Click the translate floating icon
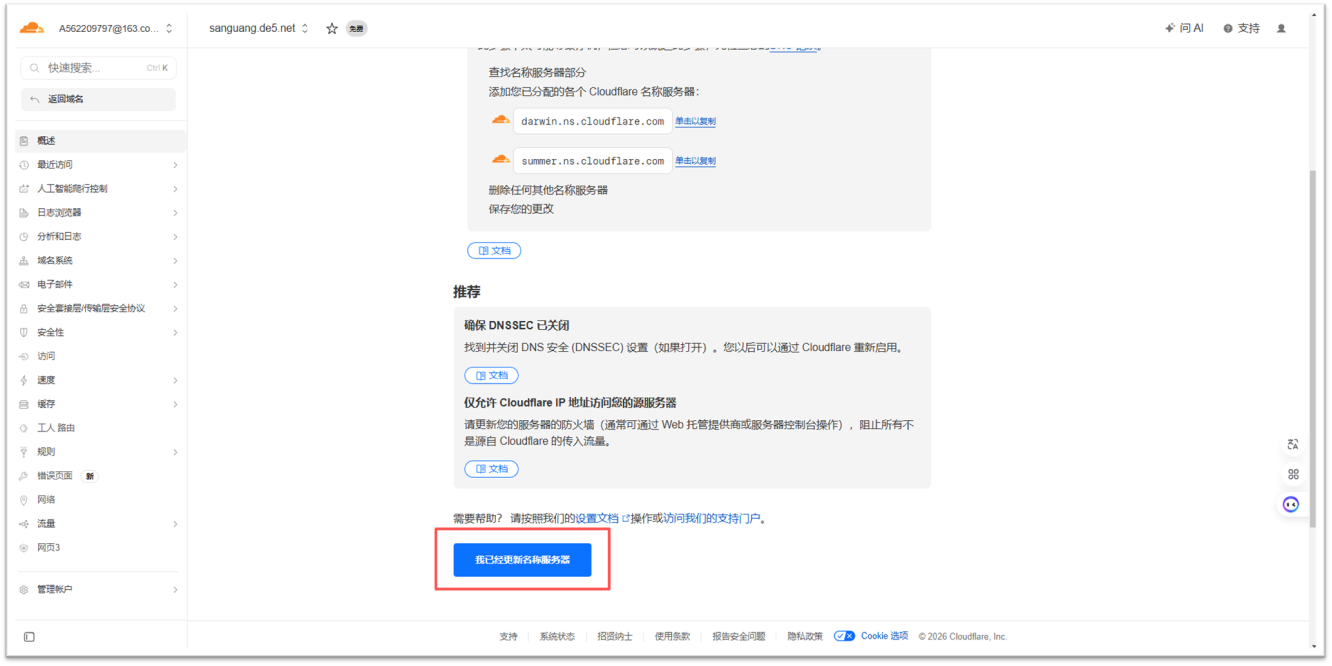 tap(1293, 444)
